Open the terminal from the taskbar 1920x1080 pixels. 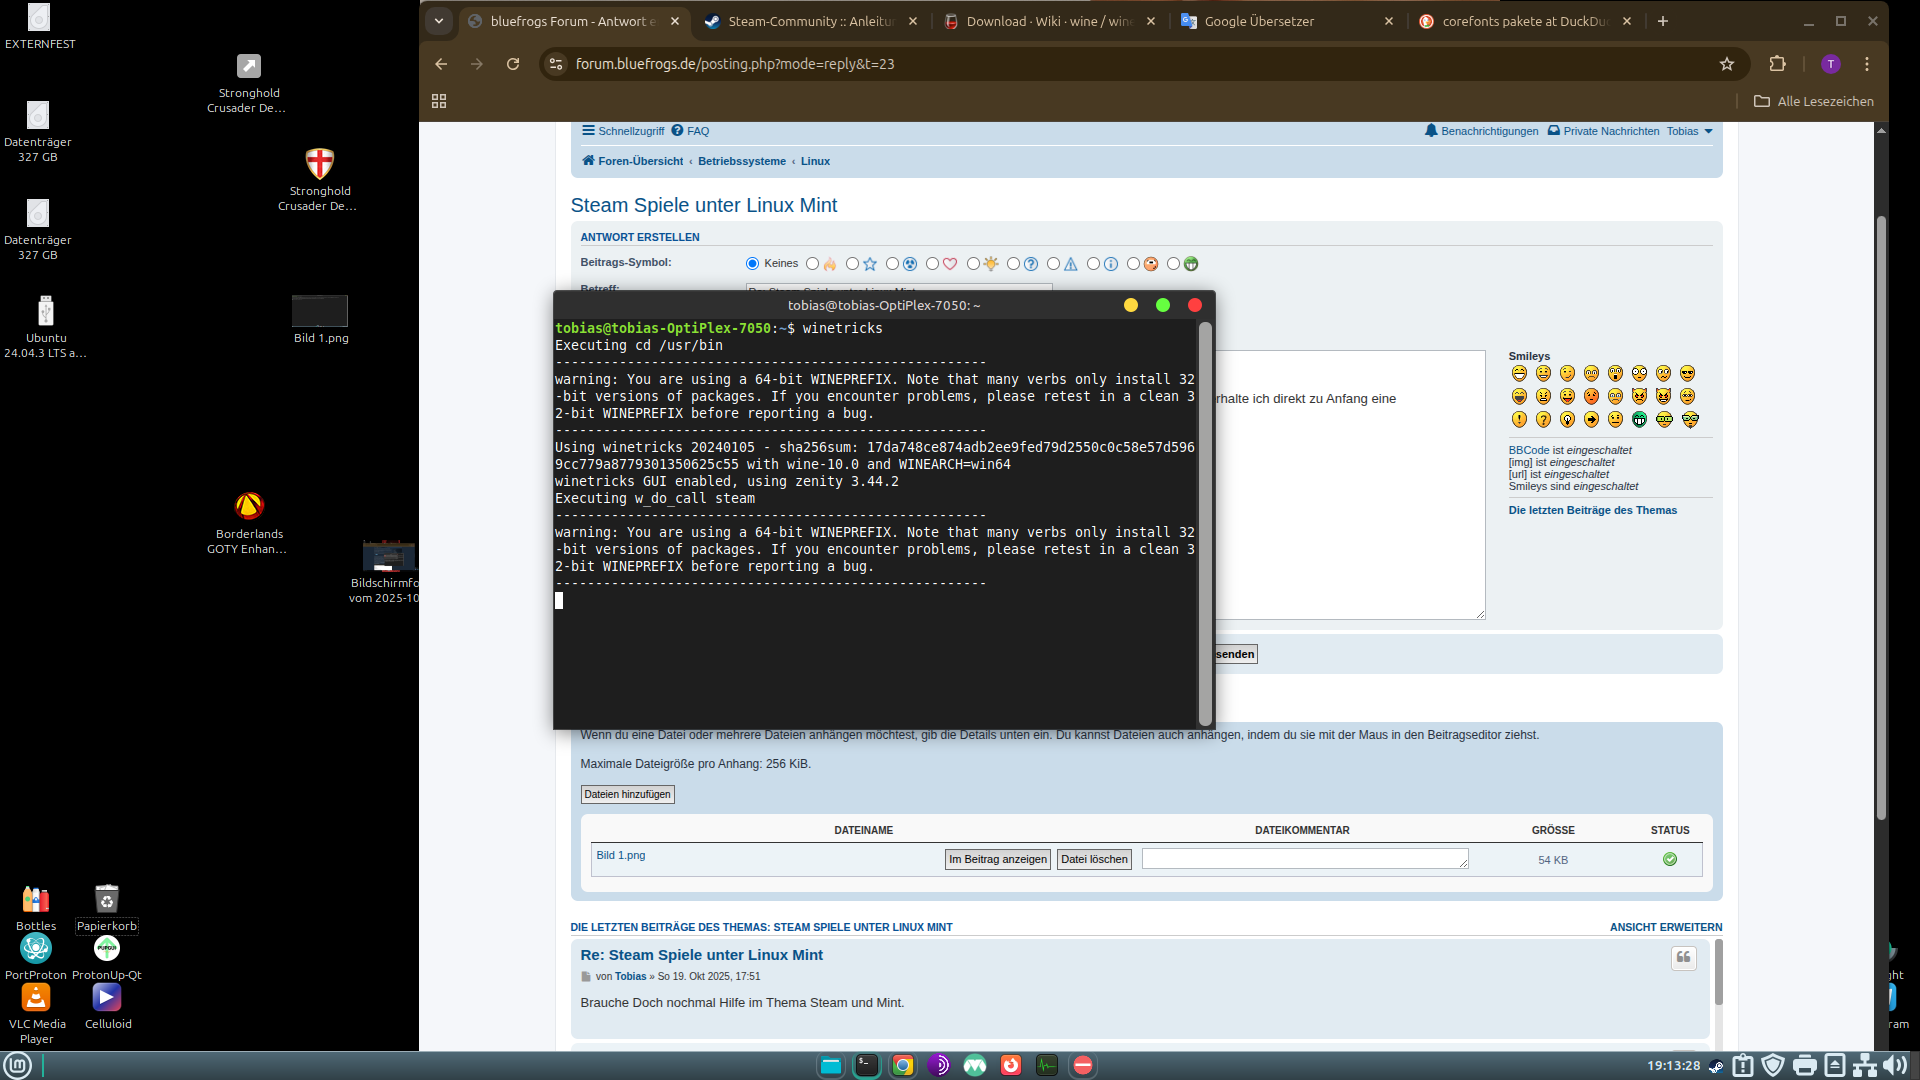(x=866, y=1065)
